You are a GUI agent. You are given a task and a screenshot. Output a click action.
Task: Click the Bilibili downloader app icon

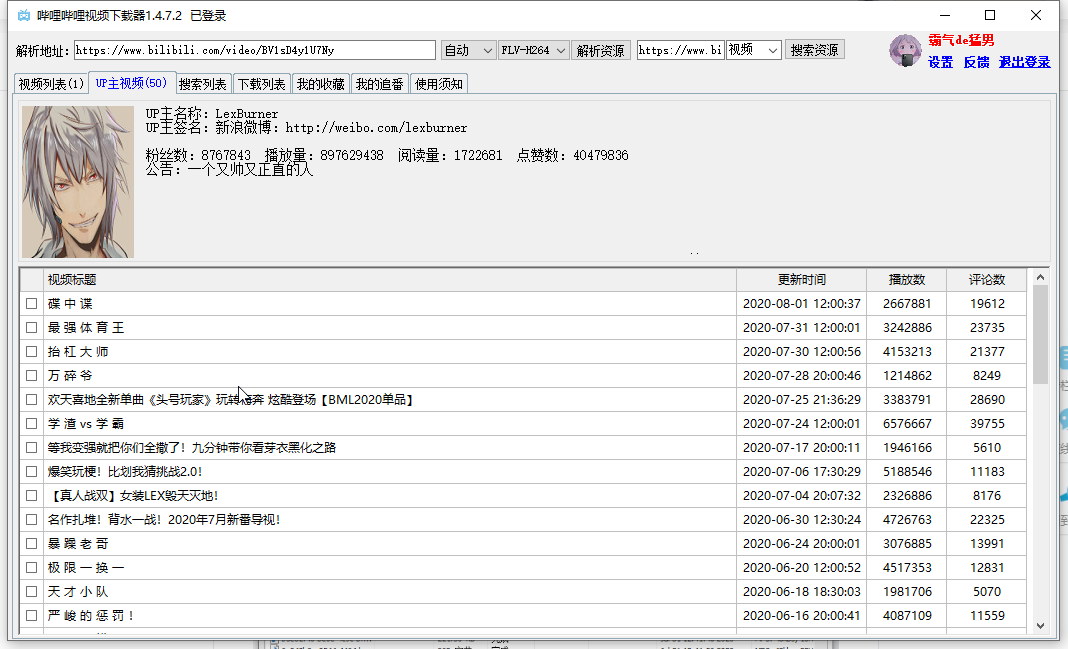pyautogui.click(x=24, y=15)
